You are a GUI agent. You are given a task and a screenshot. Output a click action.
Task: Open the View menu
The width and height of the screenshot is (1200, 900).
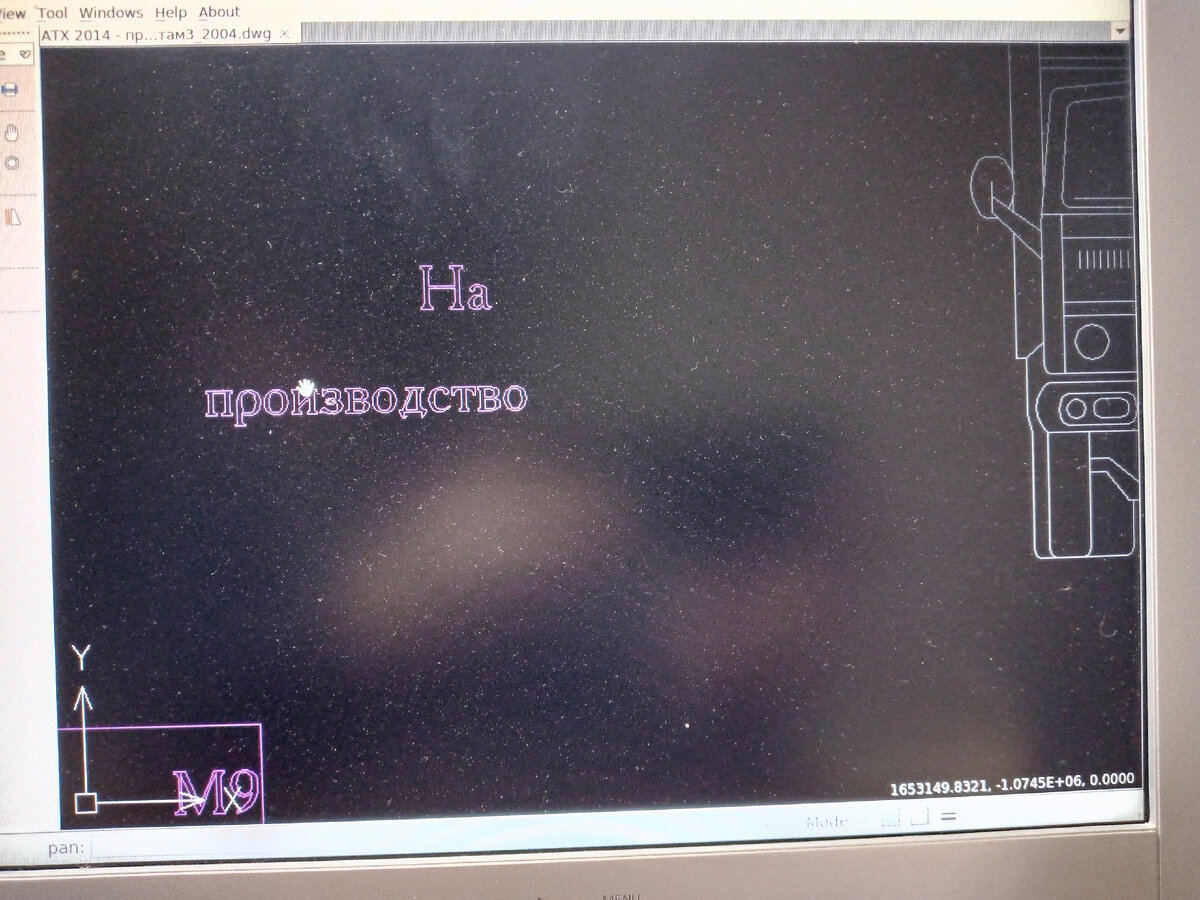12,13
